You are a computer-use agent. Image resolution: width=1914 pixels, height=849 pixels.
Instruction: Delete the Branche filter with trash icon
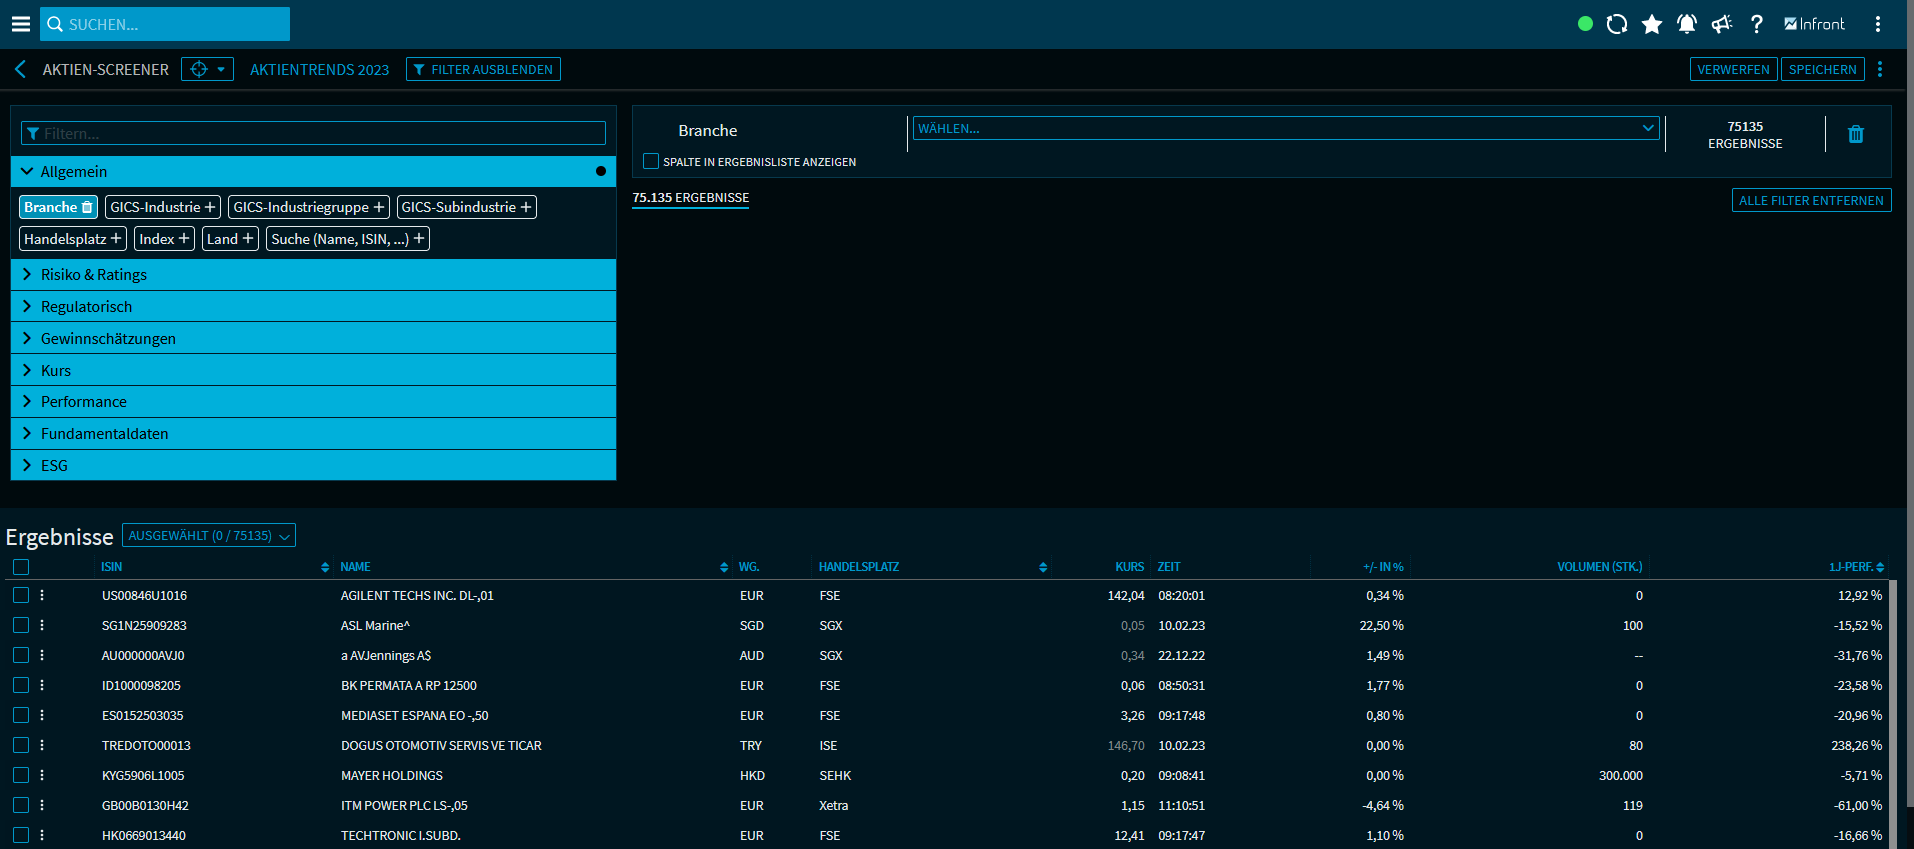coord(1855,134)
